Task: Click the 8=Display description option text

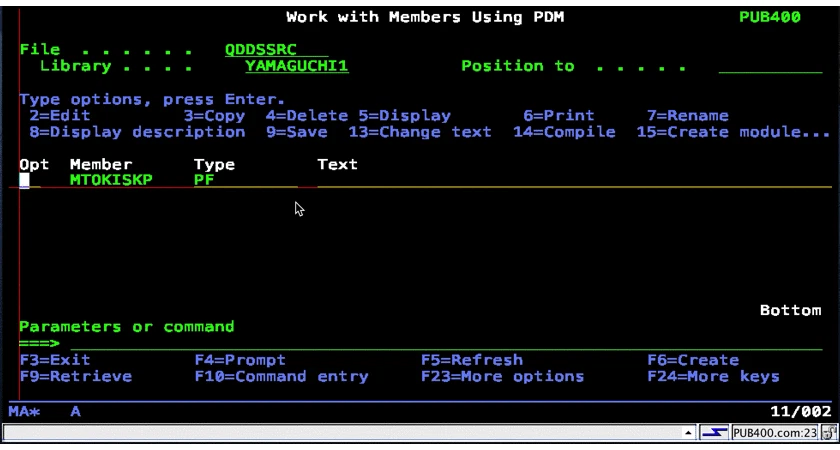Action: [137, 132]
